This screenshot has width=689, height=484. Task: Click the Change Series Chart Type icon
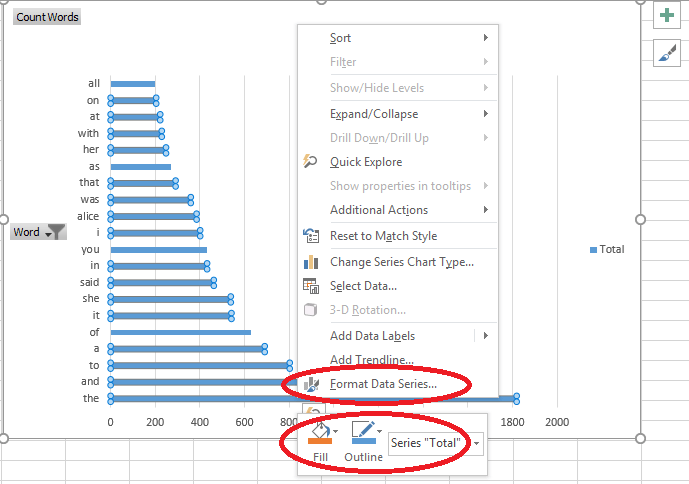[x=310, y=262]
